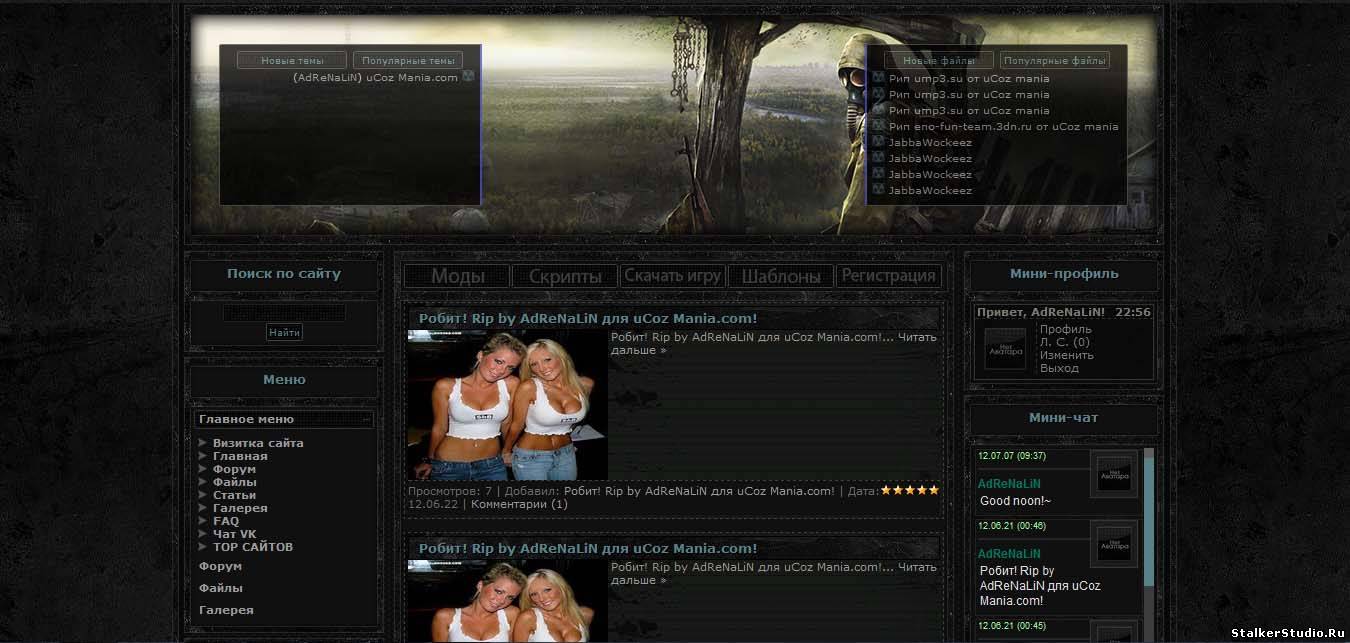Click the greeting Привет, AdReNaLiN!

click(x=1041, y=312)
